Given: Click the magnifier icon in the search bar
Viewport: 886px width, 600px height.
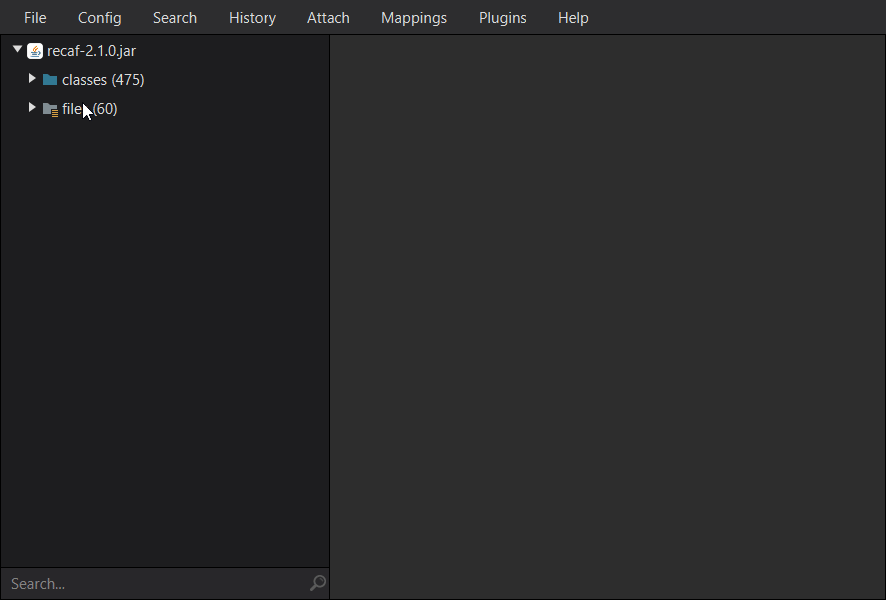Looking at the screenshot, I should [x=317, y=583].
